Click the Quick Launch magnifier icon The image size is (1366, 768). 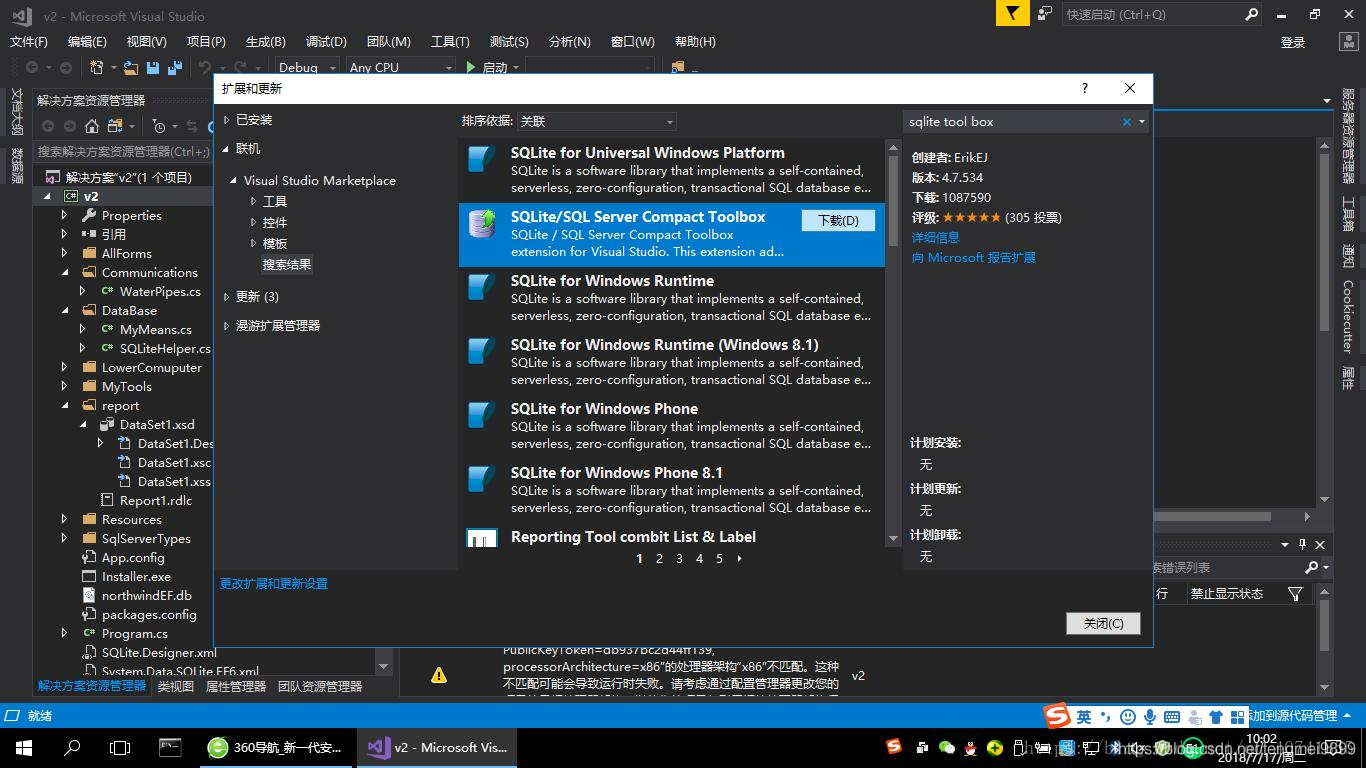[x=1251, y=14]
